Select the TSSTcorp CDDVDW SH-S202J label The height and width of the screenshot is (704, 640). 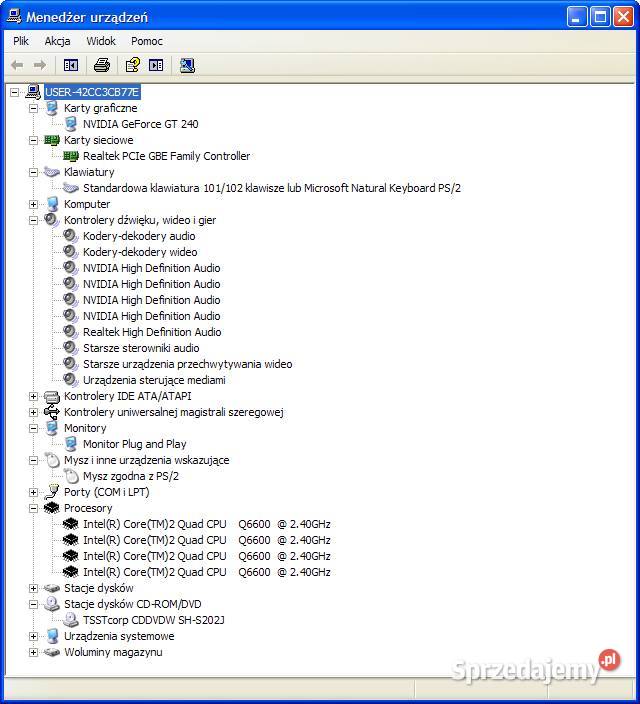click(x=154, y=620)
